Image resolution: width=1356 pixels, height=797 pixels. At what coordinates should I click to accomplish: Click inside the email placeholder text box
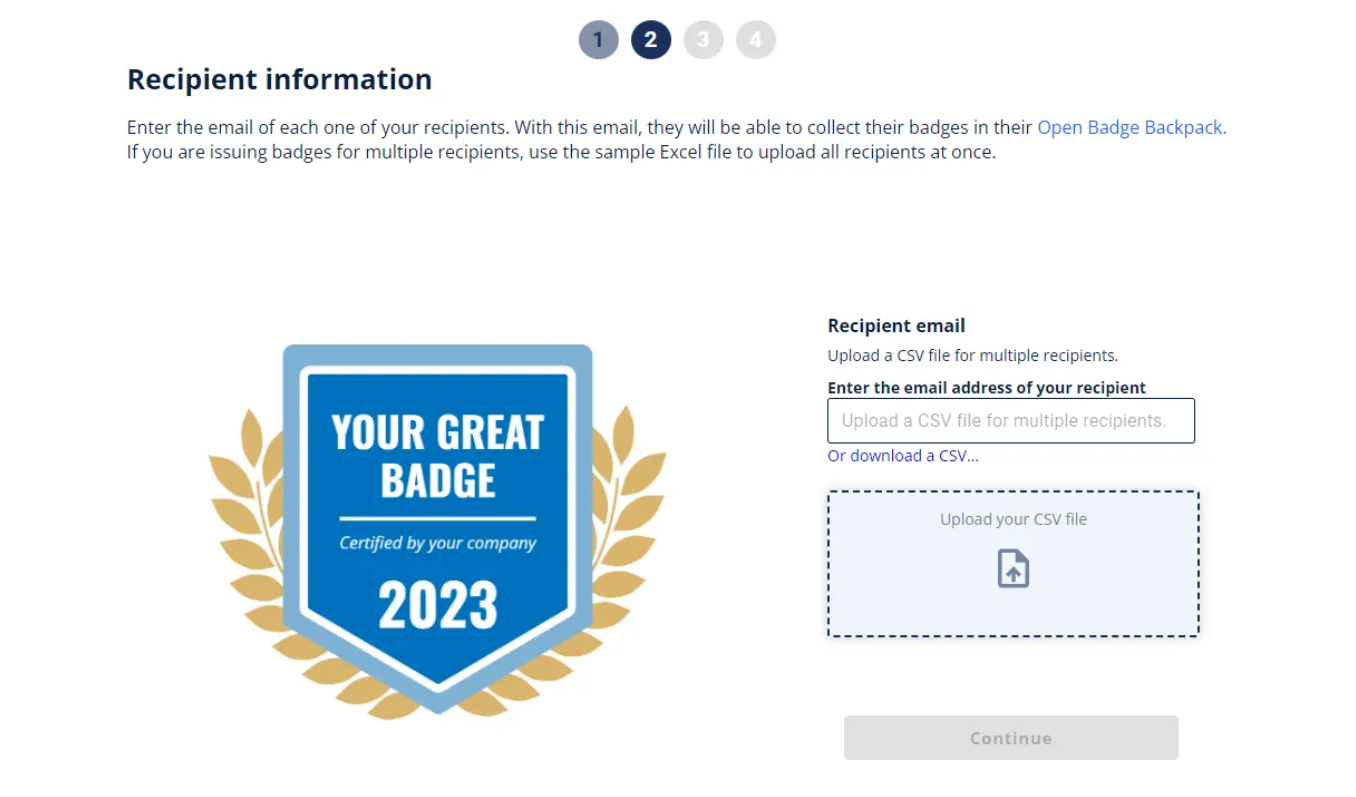coord(1010,420)
